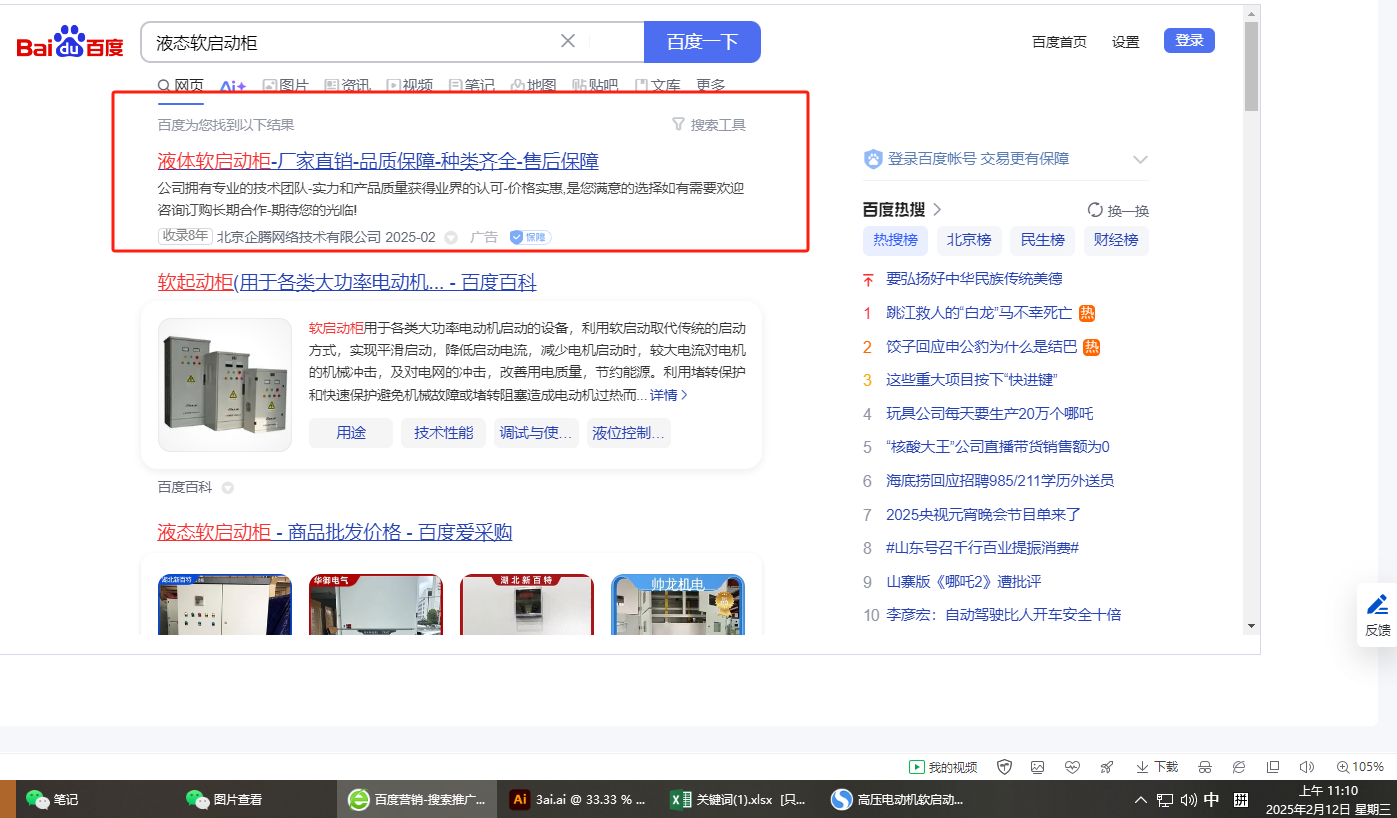This screenshot has width=1397, height=818.
Task: Mute browser sound via speaker icon
Action: point(1306,767)
